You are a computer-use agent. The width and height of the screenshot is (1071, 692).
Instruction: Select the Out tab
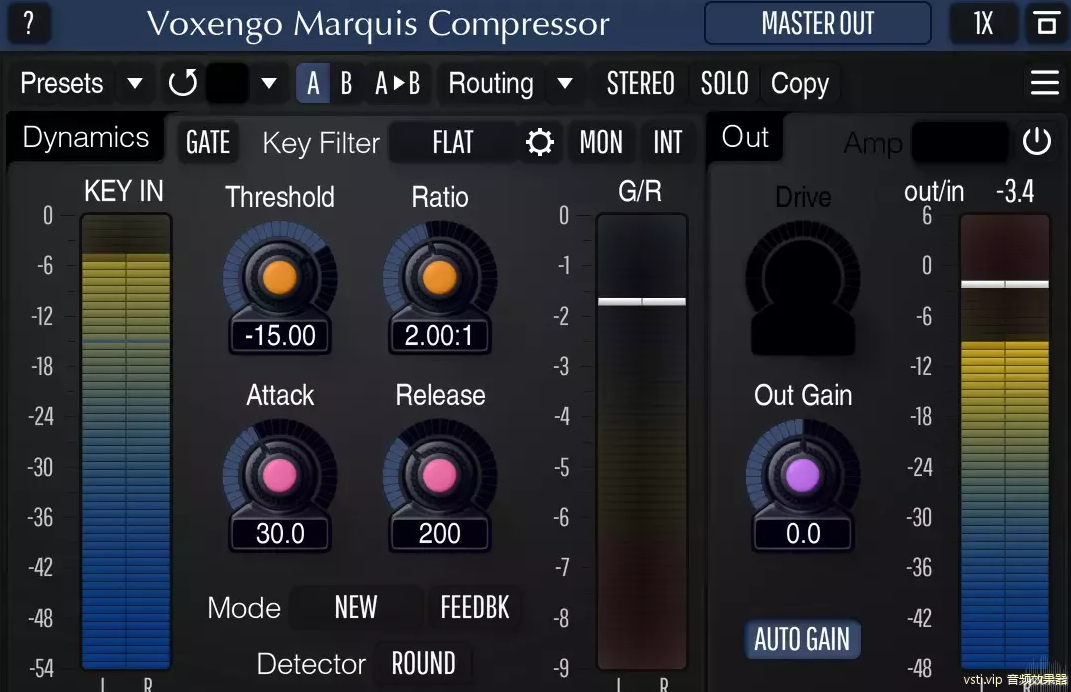tap(745, 138)
